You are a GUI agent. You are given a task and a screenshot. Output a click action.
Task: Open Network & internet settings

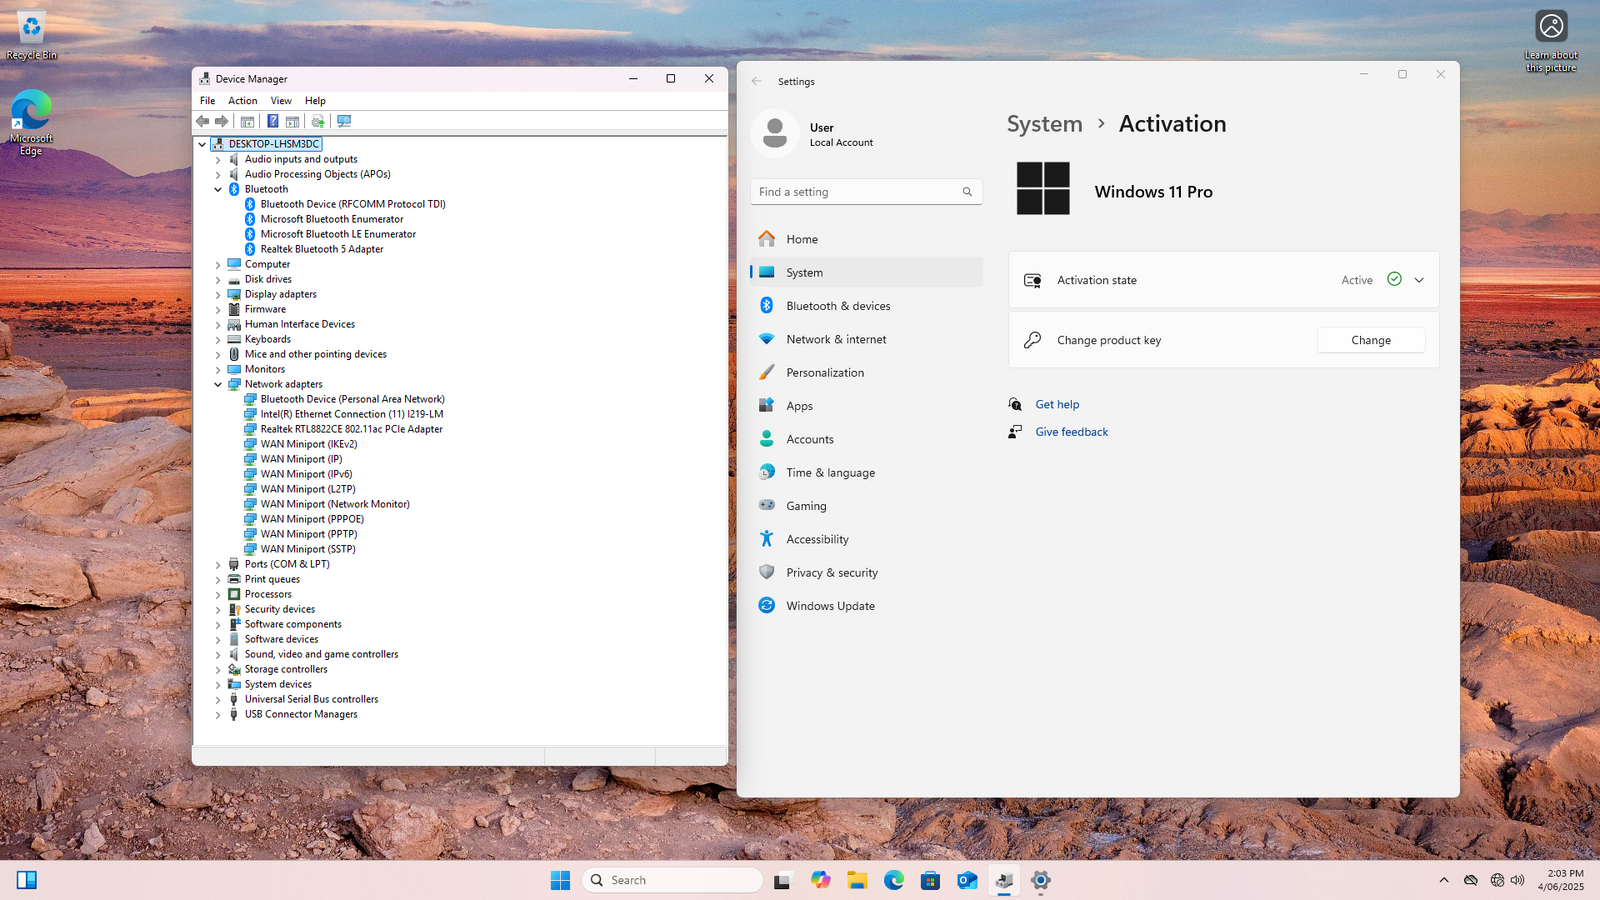[x=866, y=339]
